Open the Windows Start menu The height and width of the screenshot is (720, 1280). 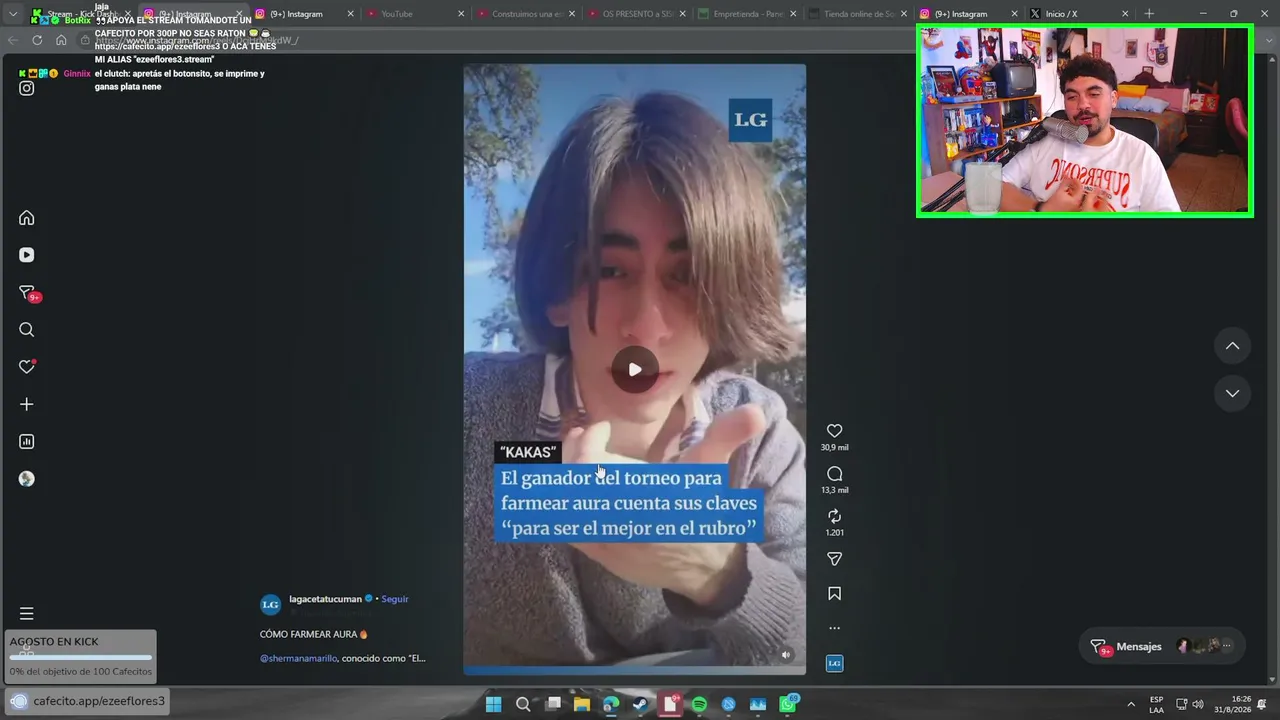point(493,704)
